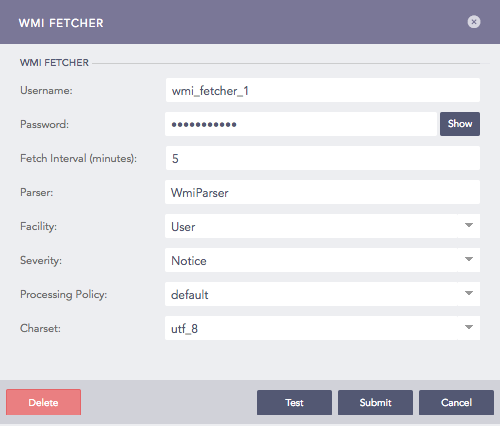Click the Processing Policy label
The height and width of the screenshot is (426, 500).
click(x=64, y=294)
